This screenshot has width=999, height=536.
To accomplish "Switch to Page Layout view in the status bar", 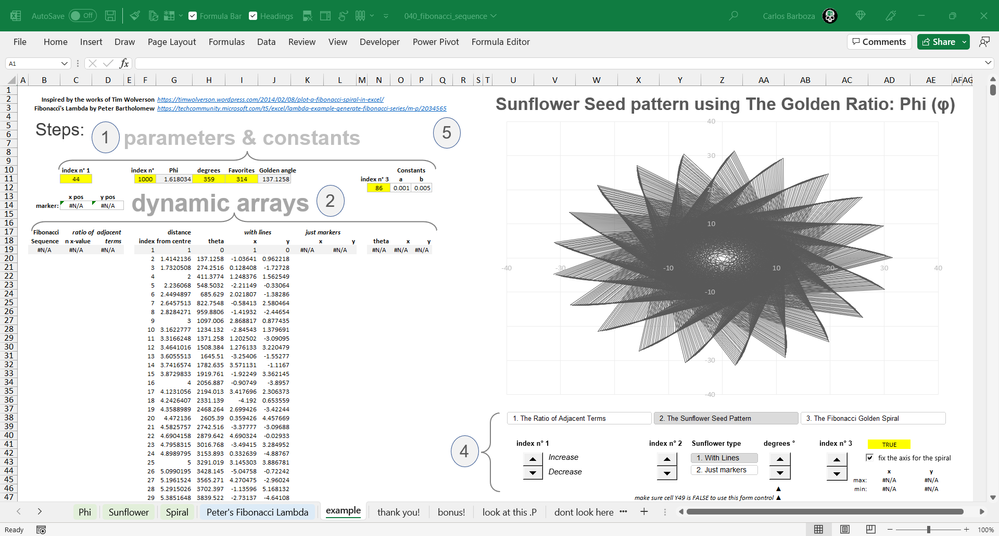I will (845, 530).
